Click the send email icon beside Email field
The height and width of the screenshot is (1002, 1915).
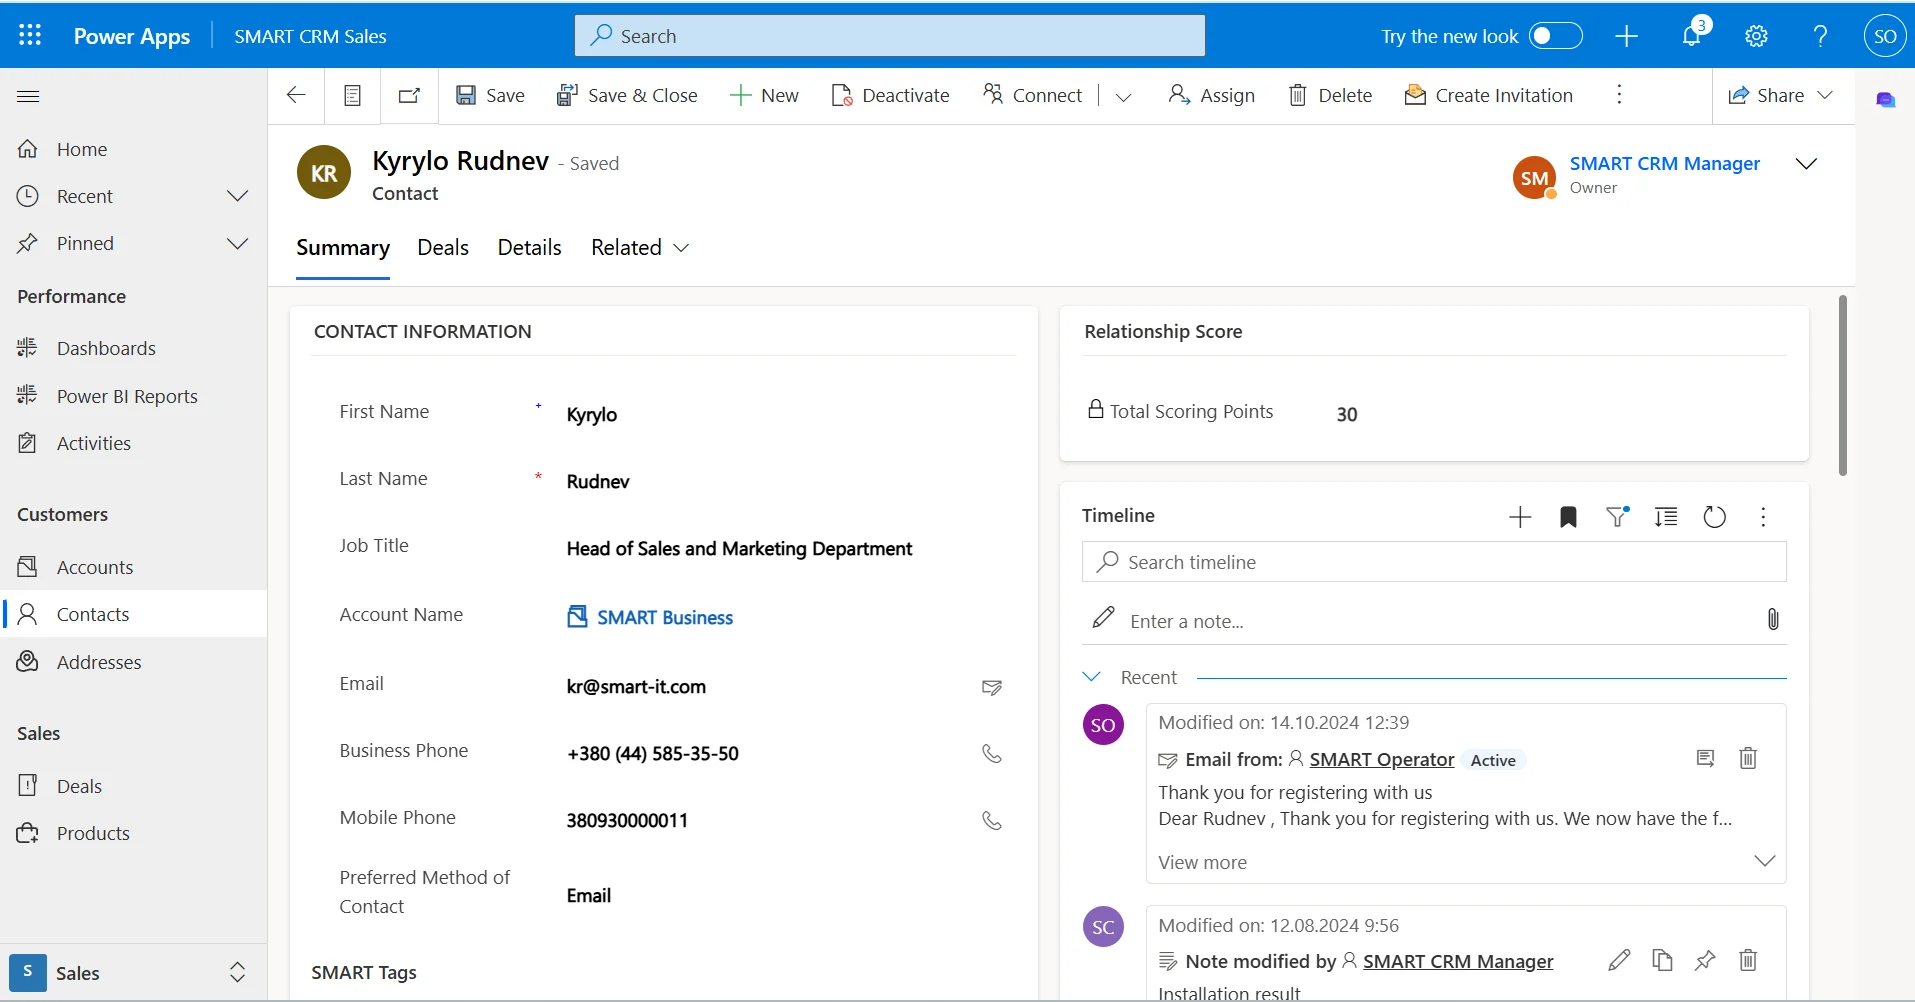pos(991,687)
